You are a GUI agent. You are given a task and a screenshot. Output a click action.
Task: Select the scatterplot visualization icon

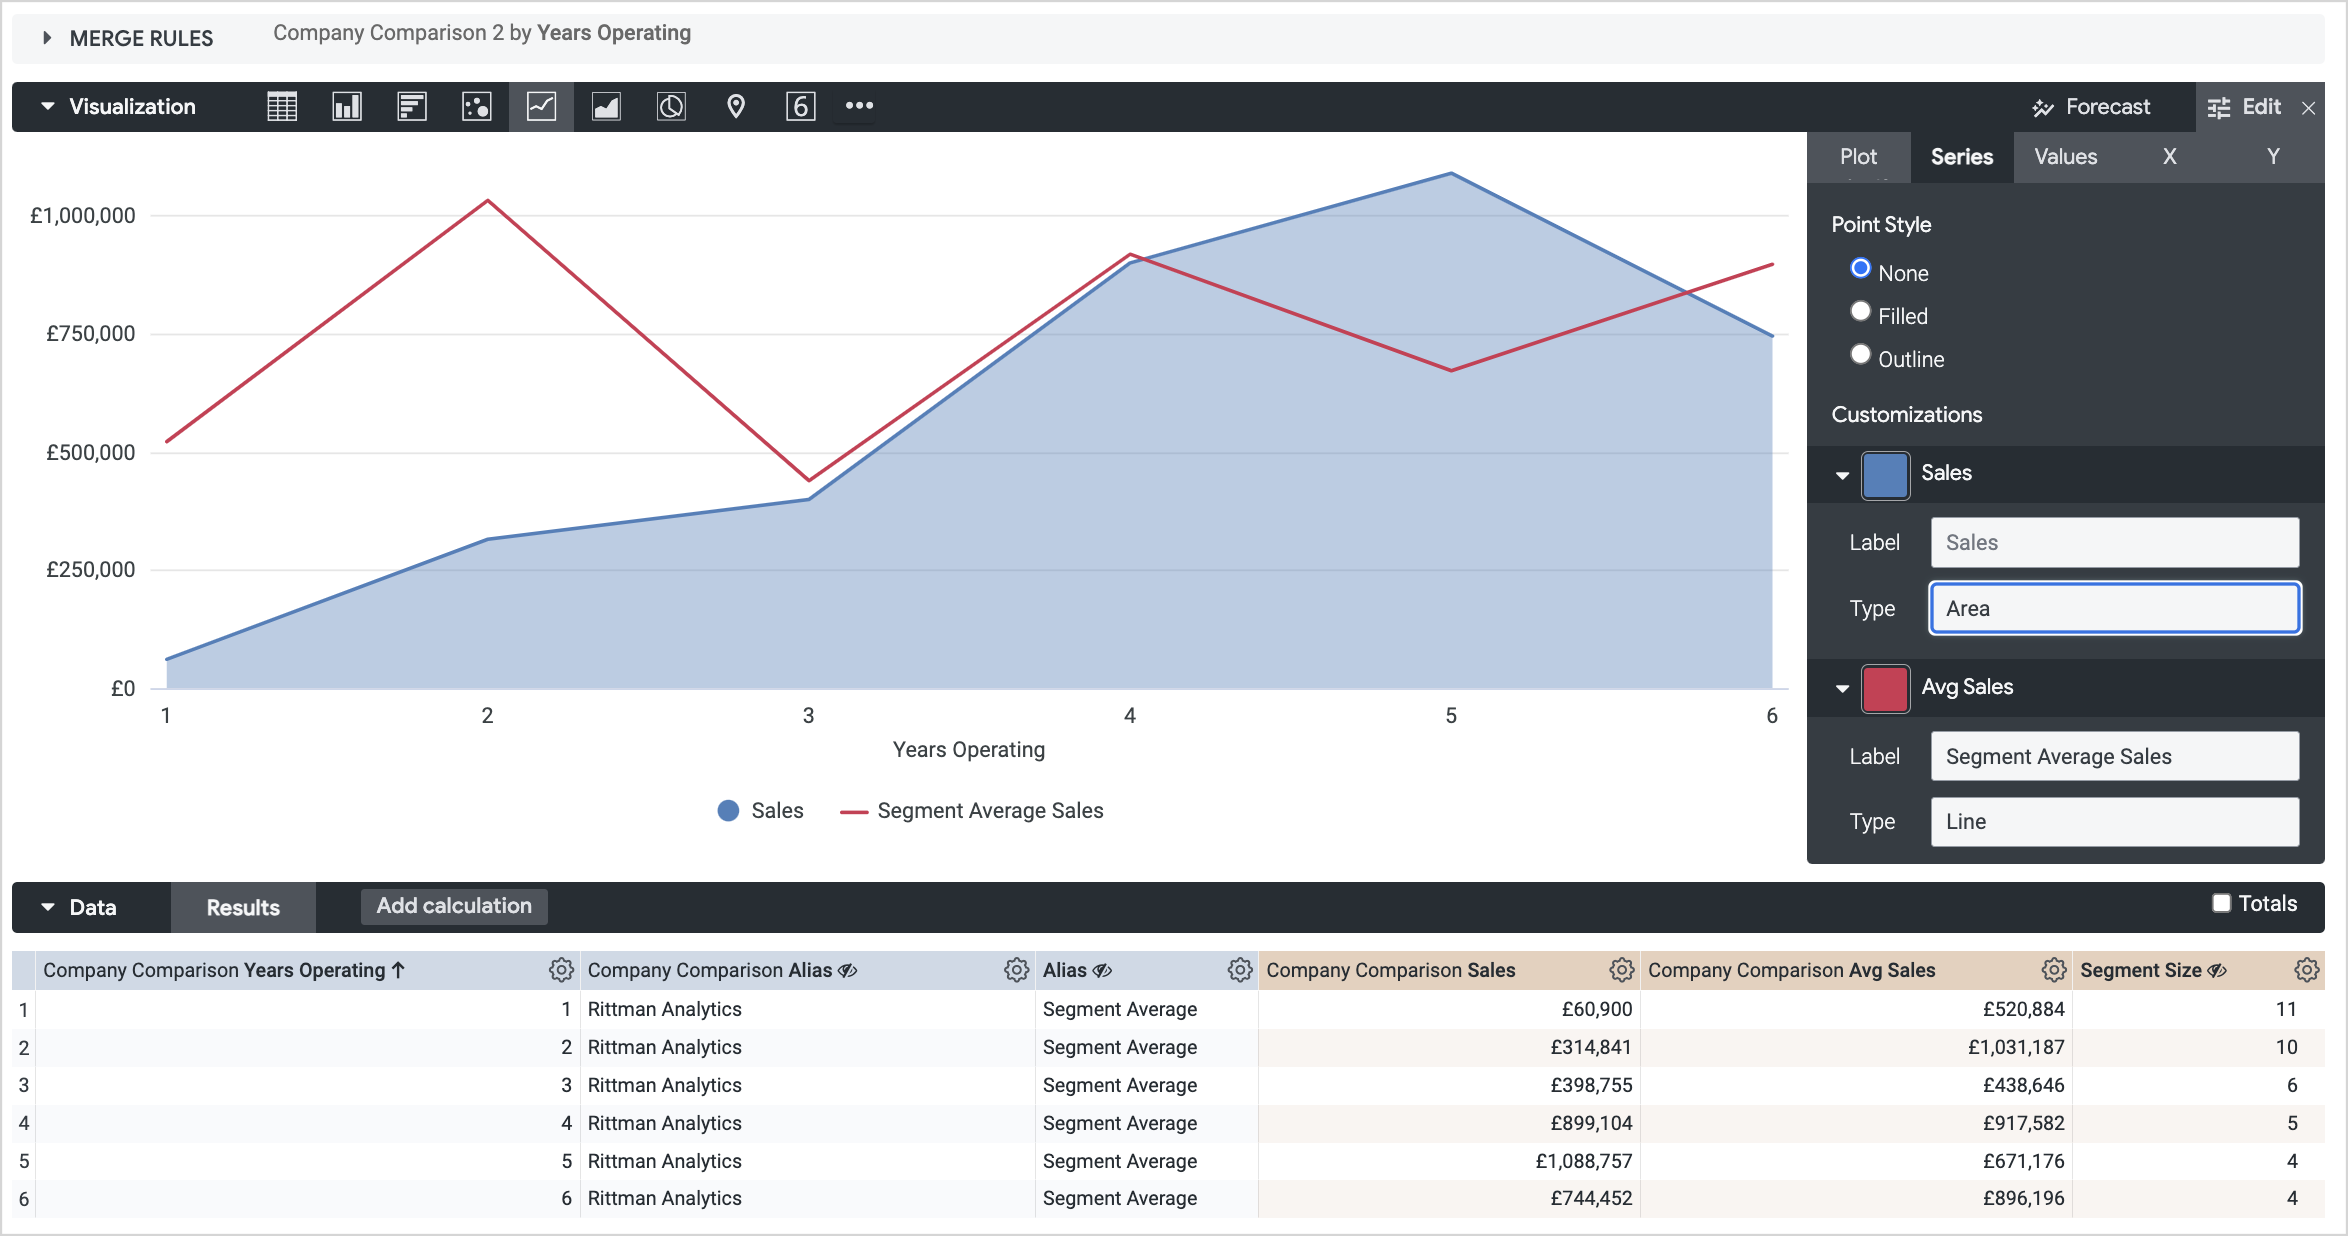(477, 106)
